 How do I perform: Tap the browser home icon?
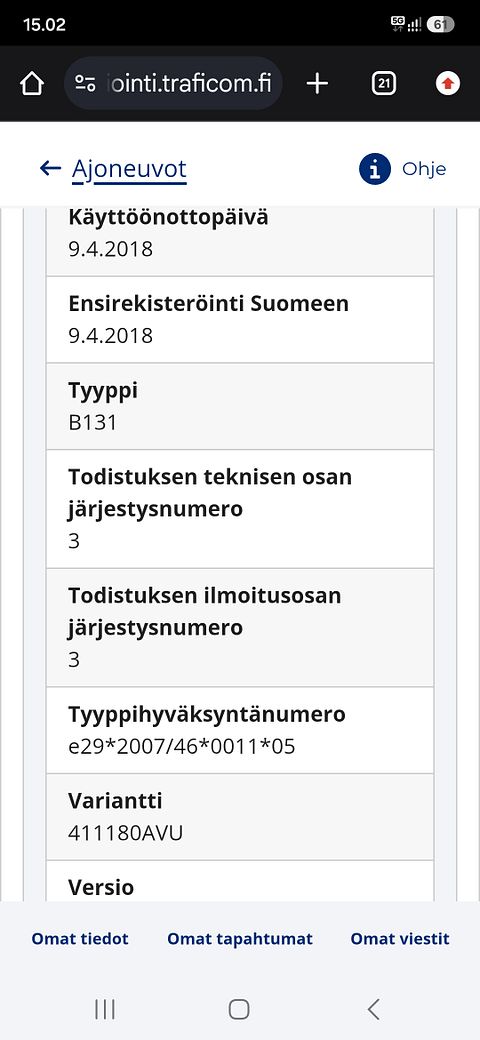32,84
